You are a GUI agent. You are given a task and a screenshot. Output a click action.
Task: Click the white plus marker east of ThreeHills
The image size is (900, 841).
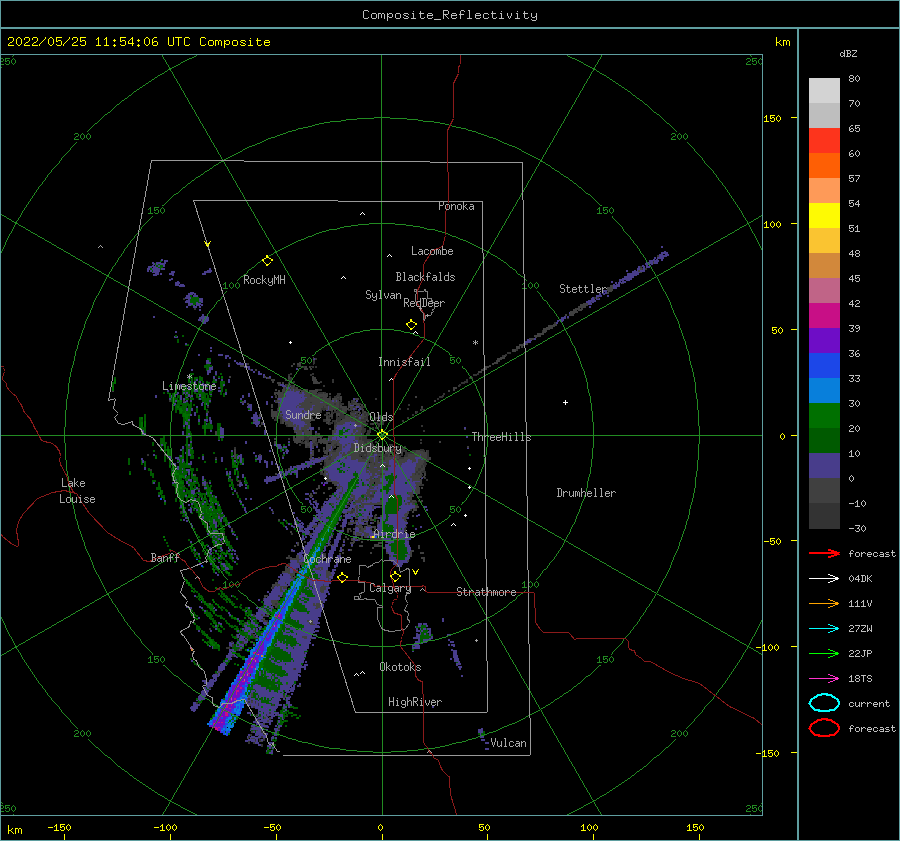coord(565,402)
